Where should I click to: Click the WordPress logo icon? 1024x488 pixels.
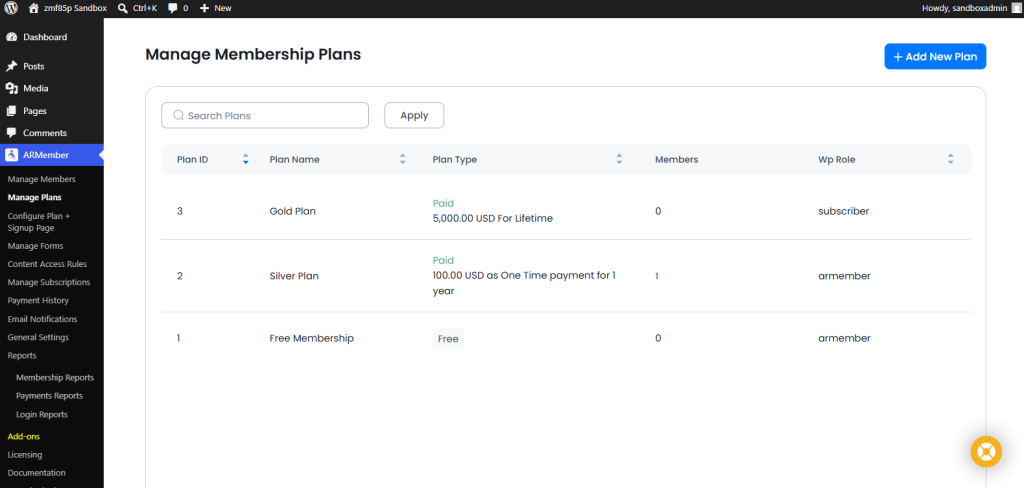(x=11, y=8)
